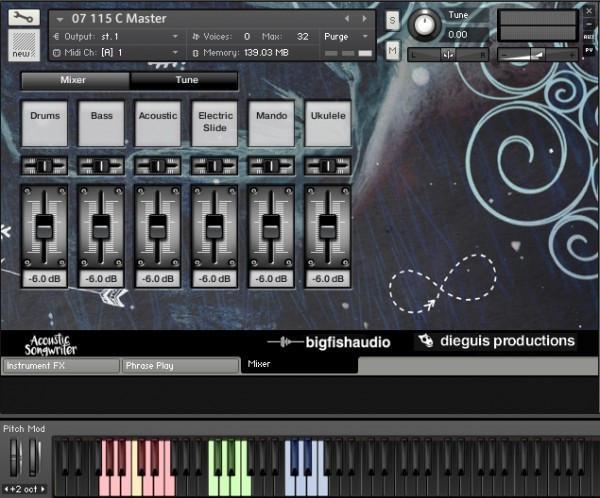Click the pan L-R slider
This screenshot has width=600, height=498.
pos(448,55)
